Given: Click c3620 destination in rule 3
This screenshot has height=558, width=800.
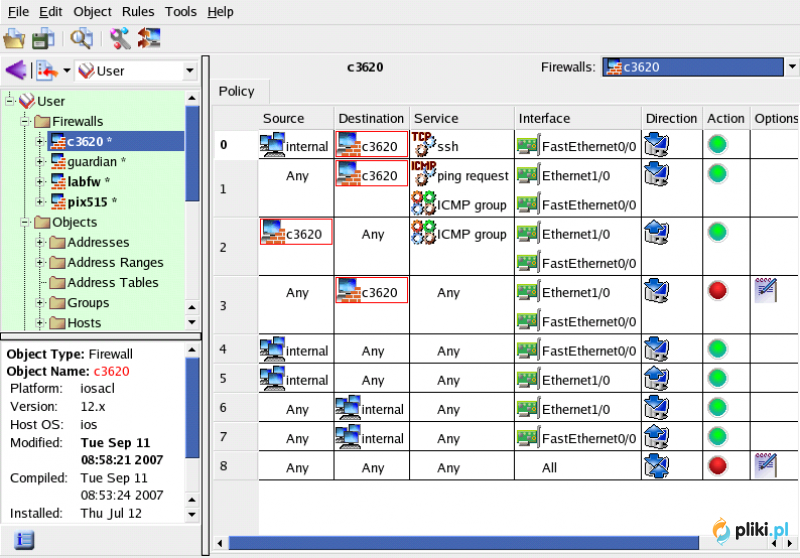Looking at the screenshot, I should tap(371, 290).
